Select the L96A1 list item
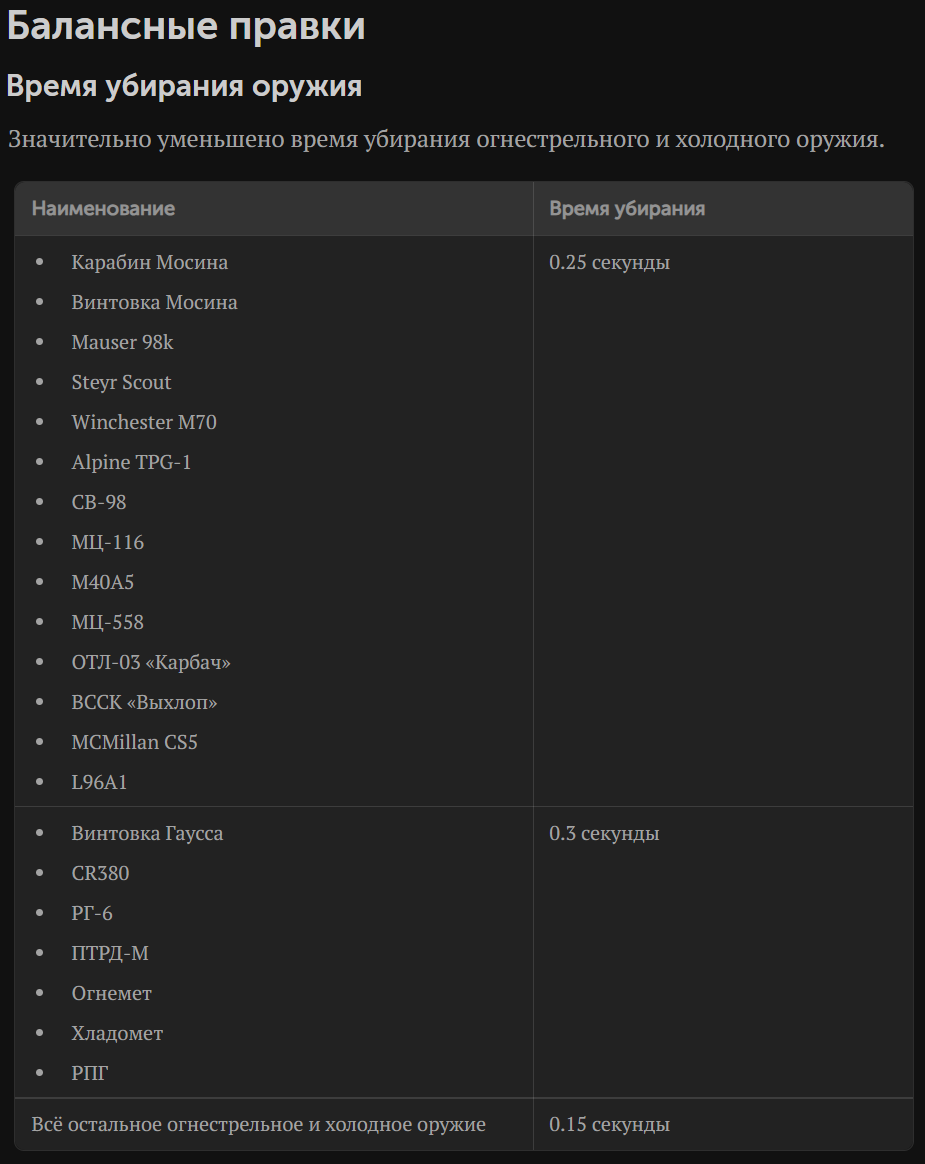Screen dimensions: 925x1164 (x=99, y=782)
